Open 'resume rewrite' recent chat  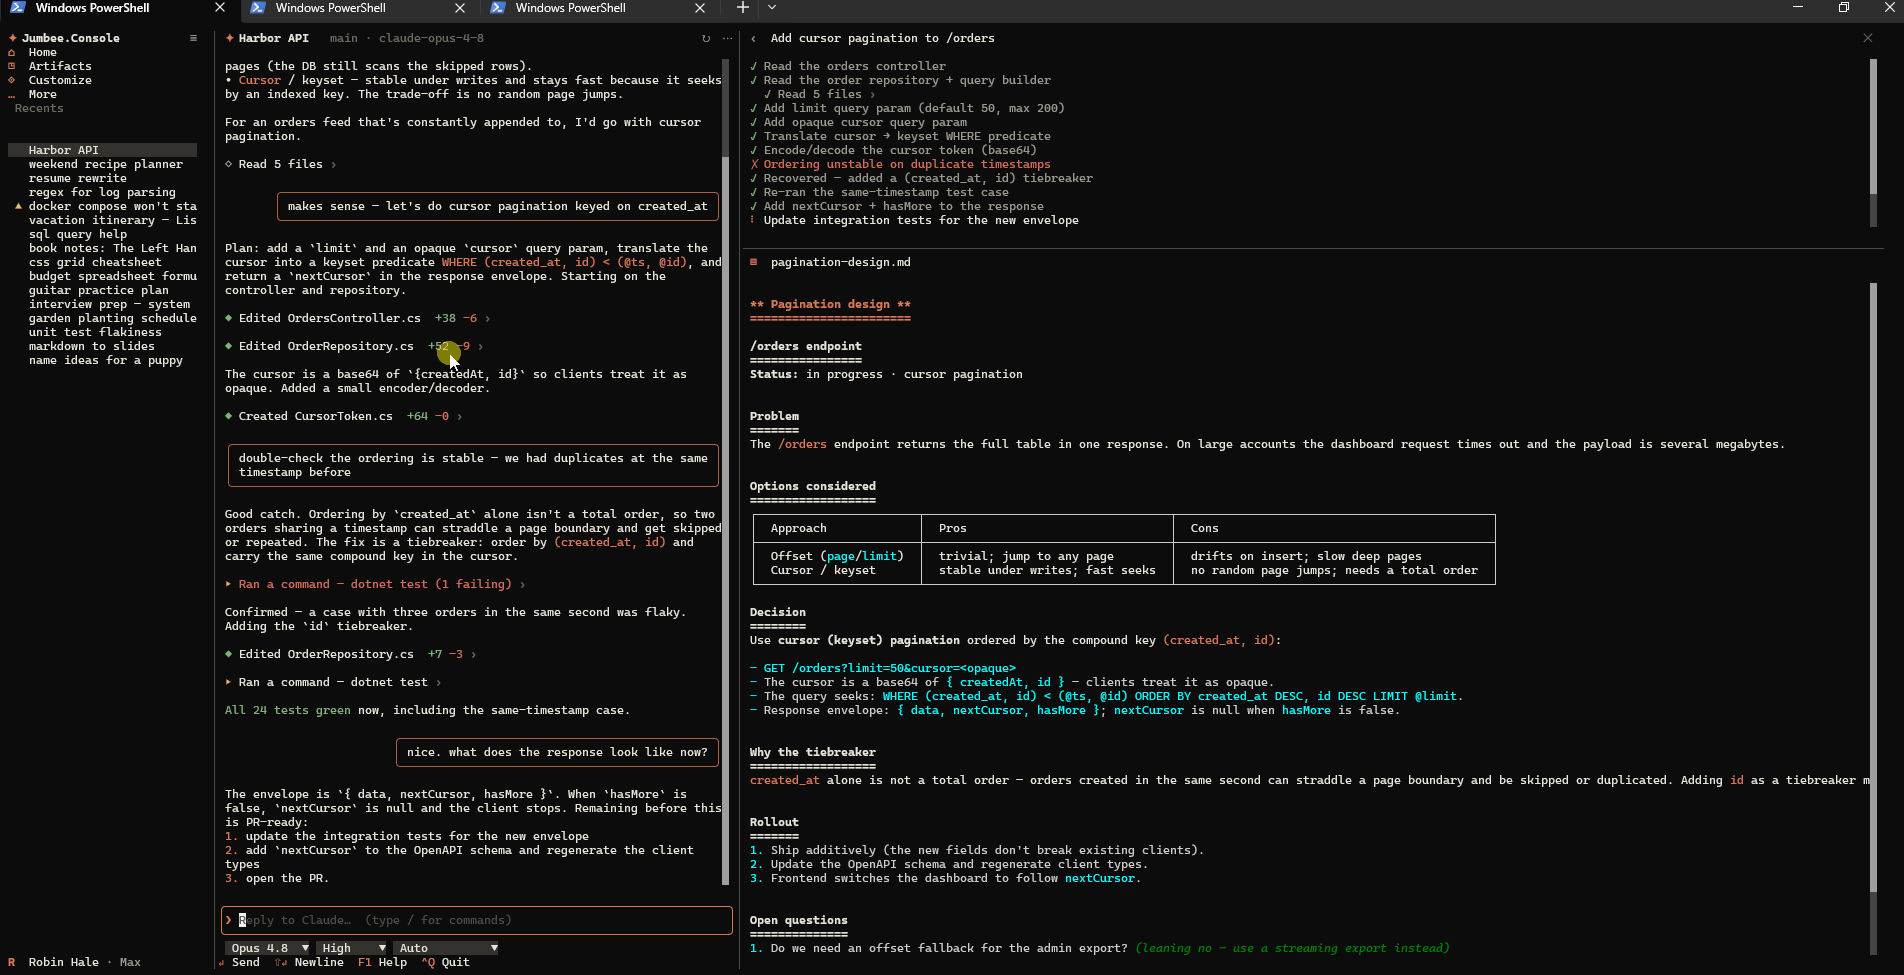(x=77, y=178)
